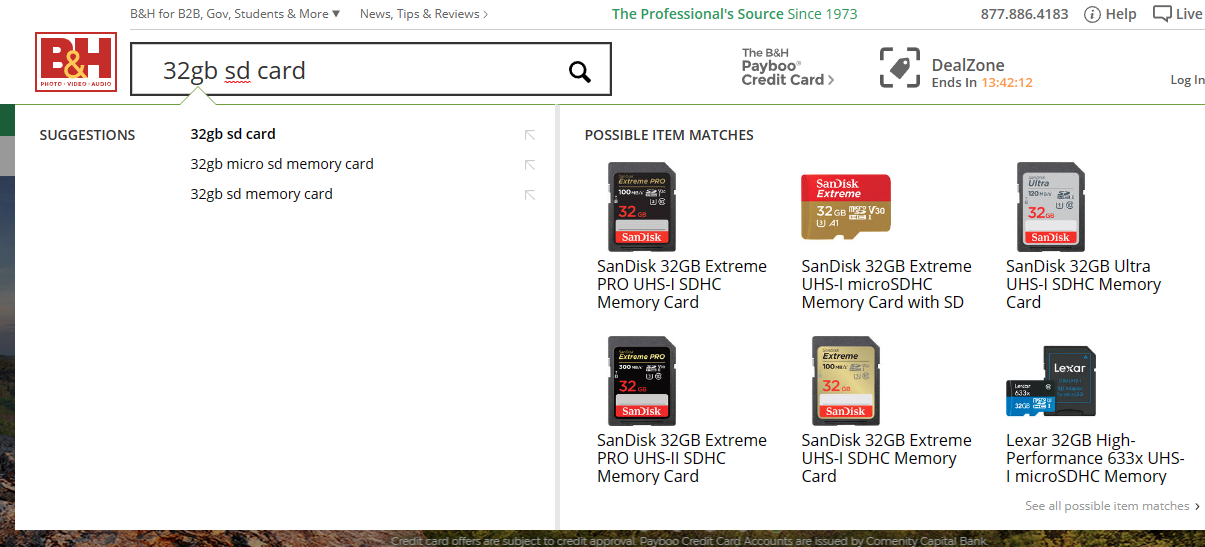This screenshot has height=547, width=1205.
Task: Select suggestion '32gb micro sd memory card'
Action: click(x=282, y=164)
